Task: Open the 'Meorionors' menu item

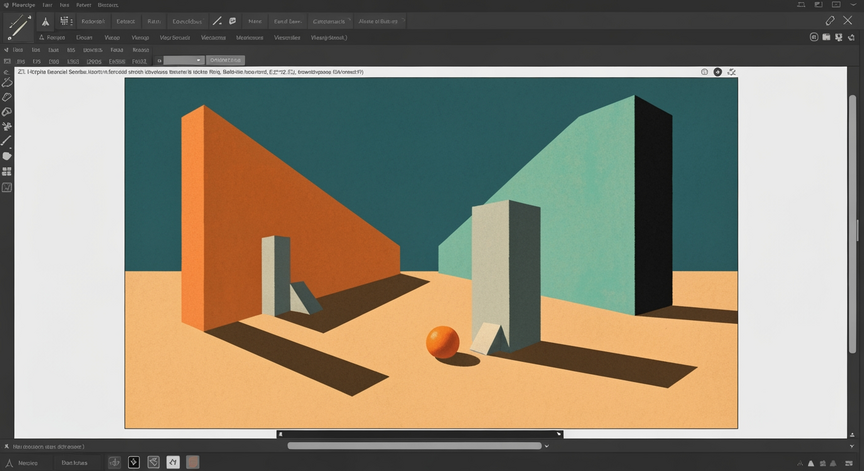Action: coord(250,37)
